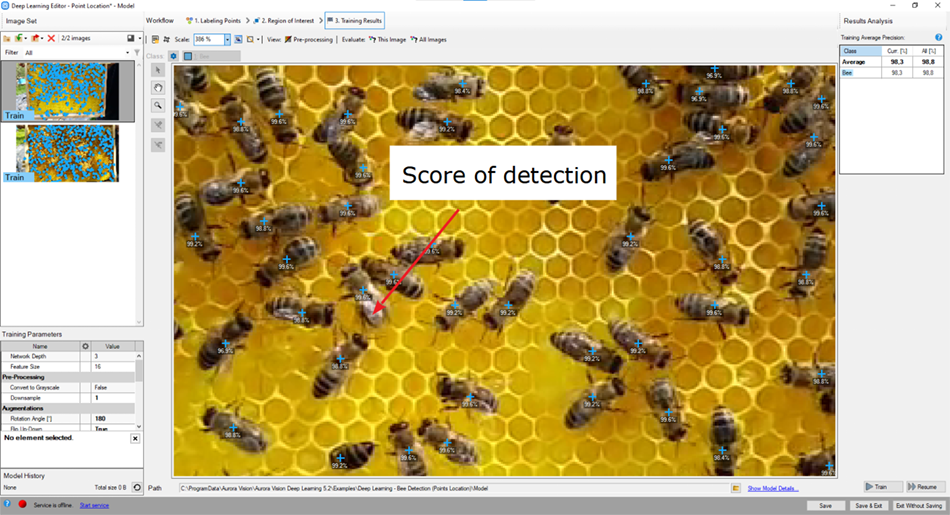950x515 pixels.
Task: Go to 1. Labeling Points step
Action: (213, 21)
